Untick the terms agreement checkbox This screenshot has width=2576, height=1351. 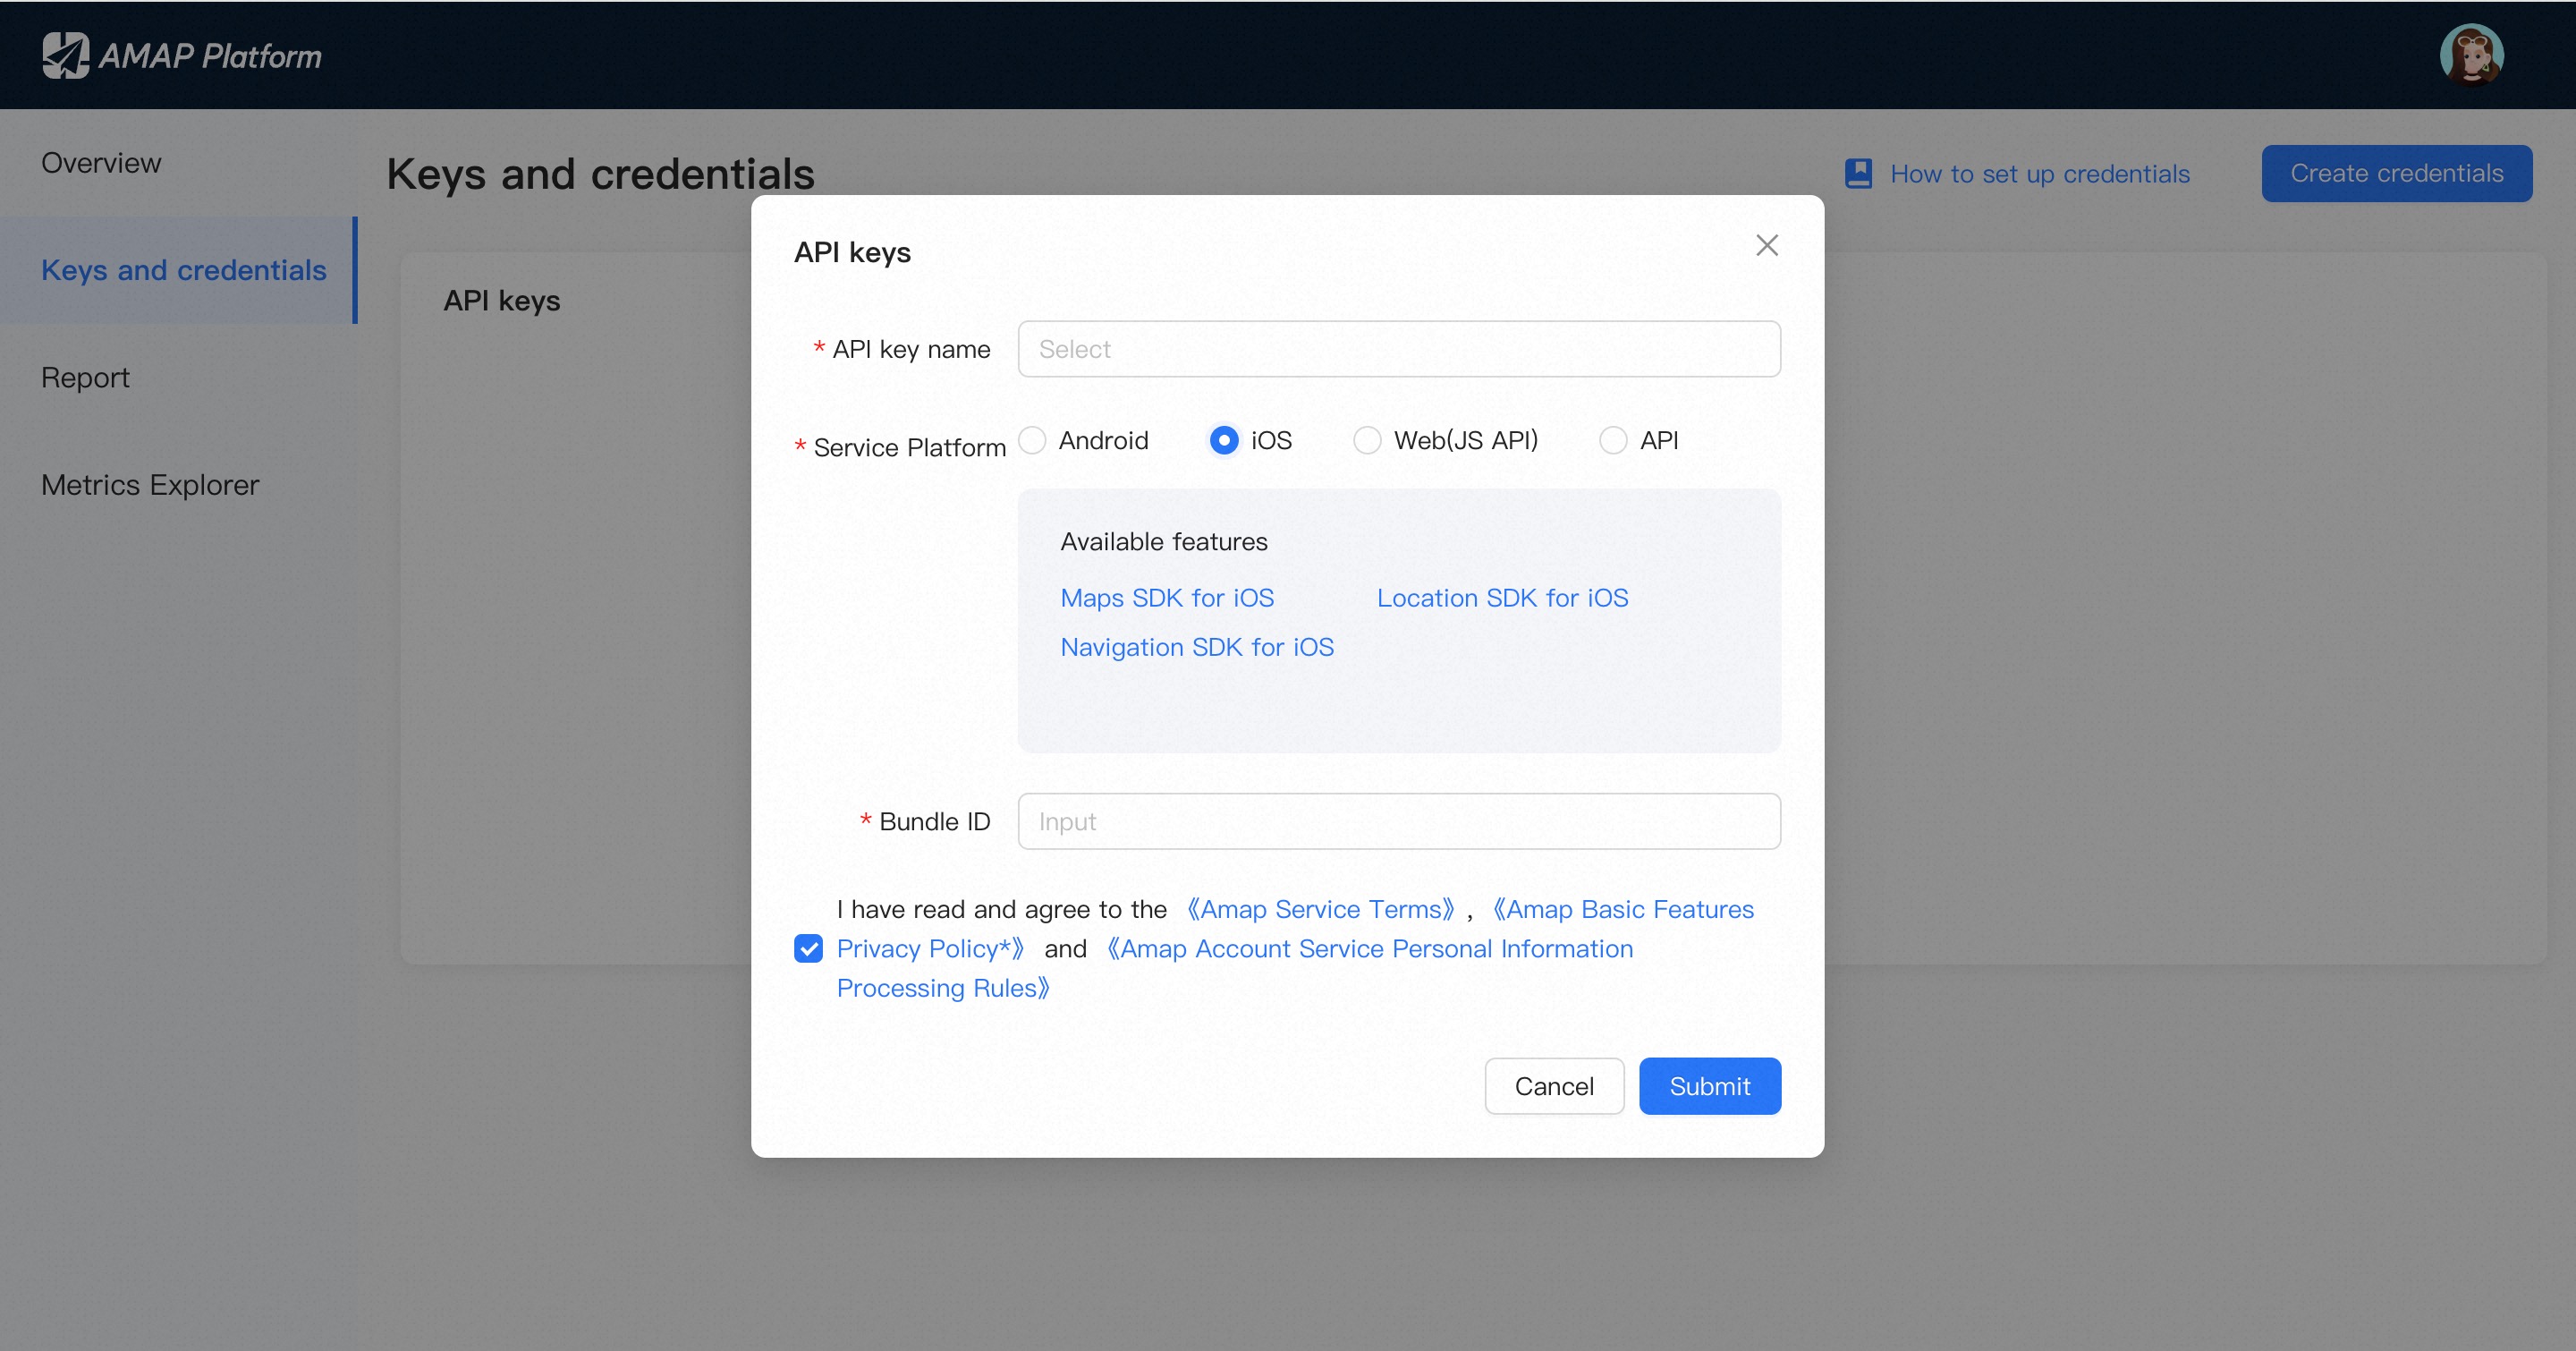(808, 948)
